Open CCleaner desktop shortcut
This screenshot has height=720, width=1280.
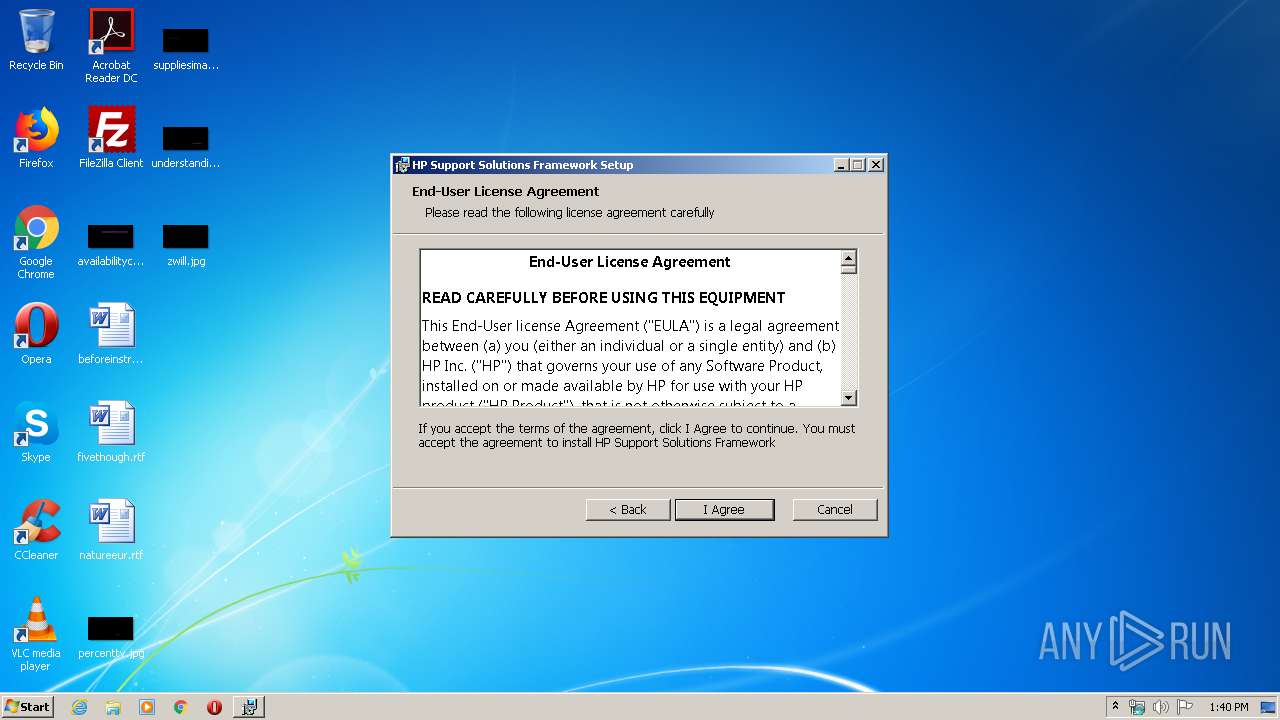(x=36, y=530)
